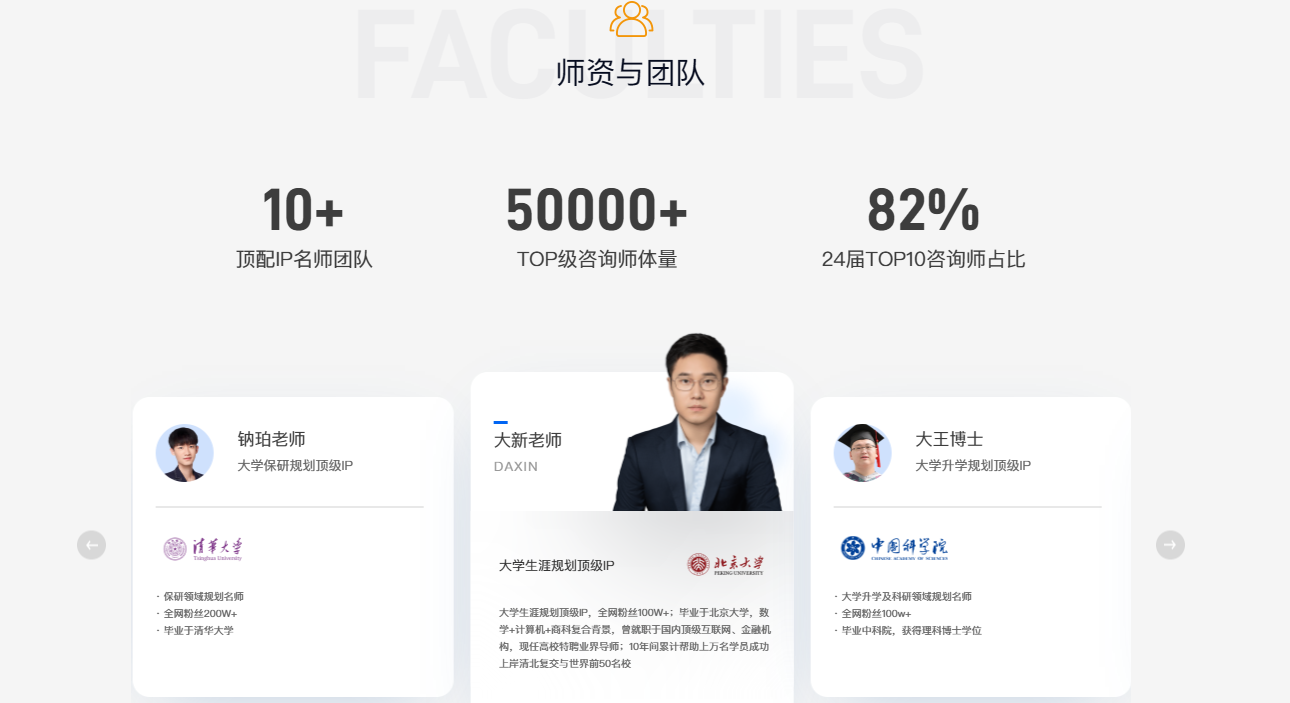Click the 大学升学规划顶级IP subtitle
Screen dimensions: 1290x703
coord(973,466)
